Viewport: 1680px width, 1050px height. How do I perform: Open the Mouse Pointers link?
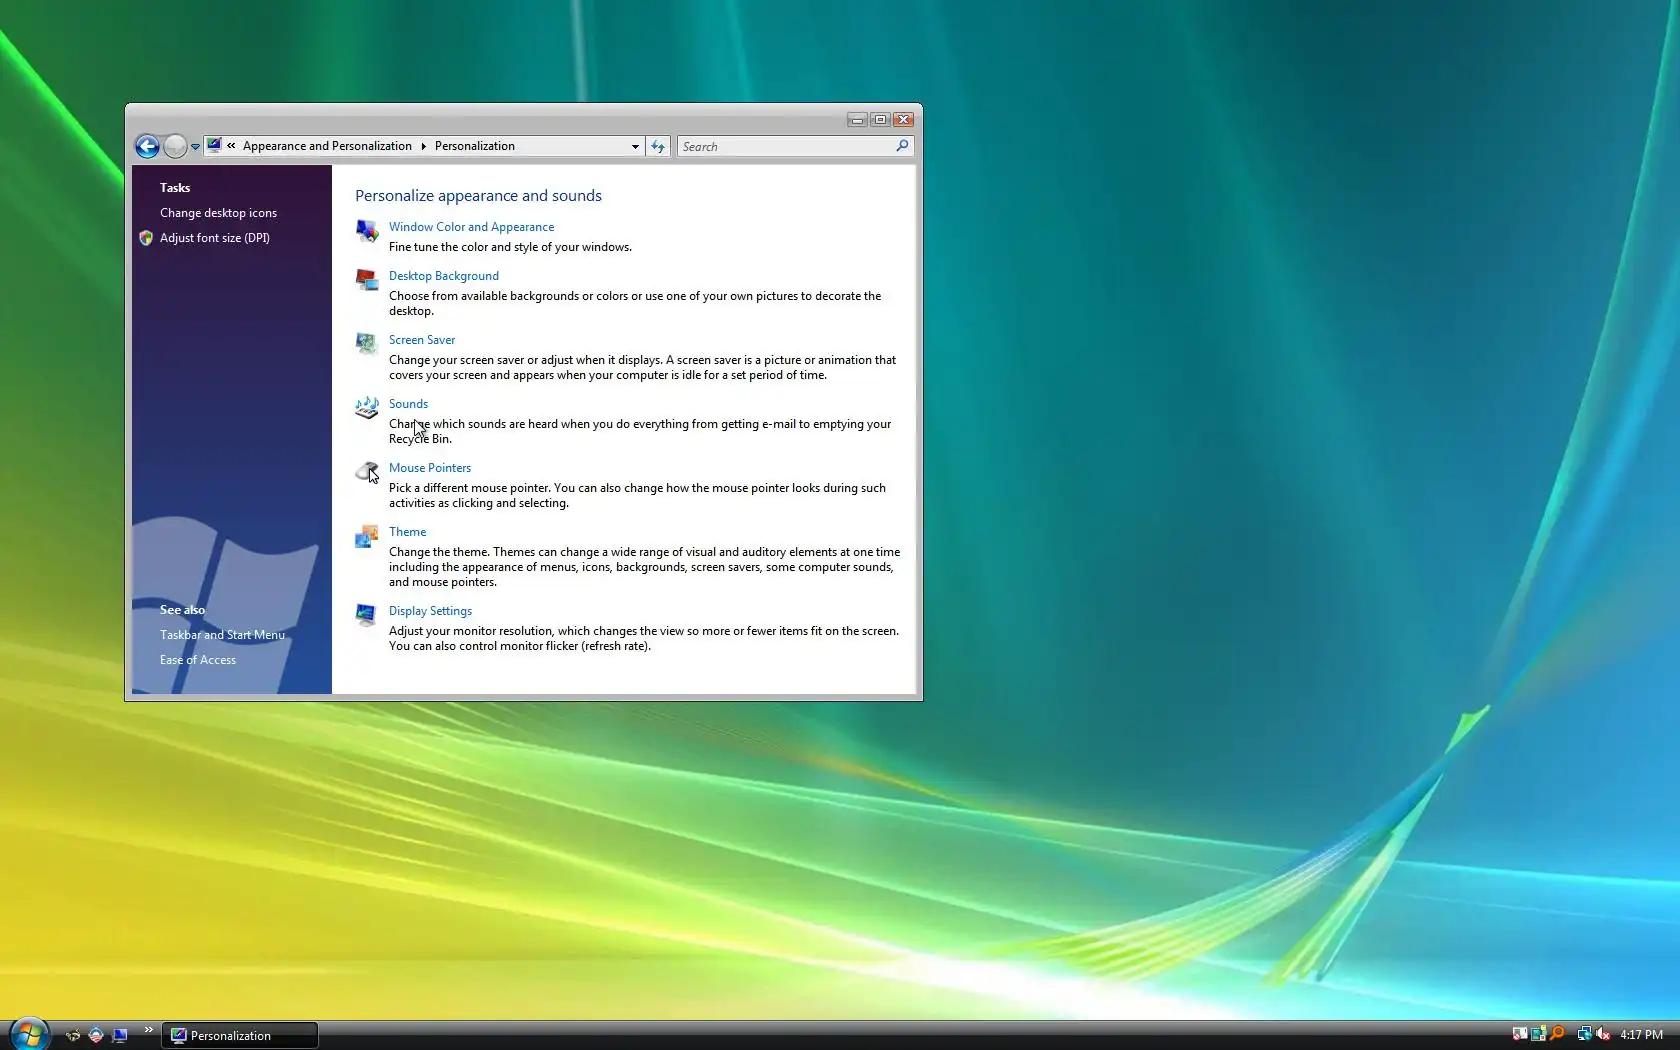tap(430, 468)
